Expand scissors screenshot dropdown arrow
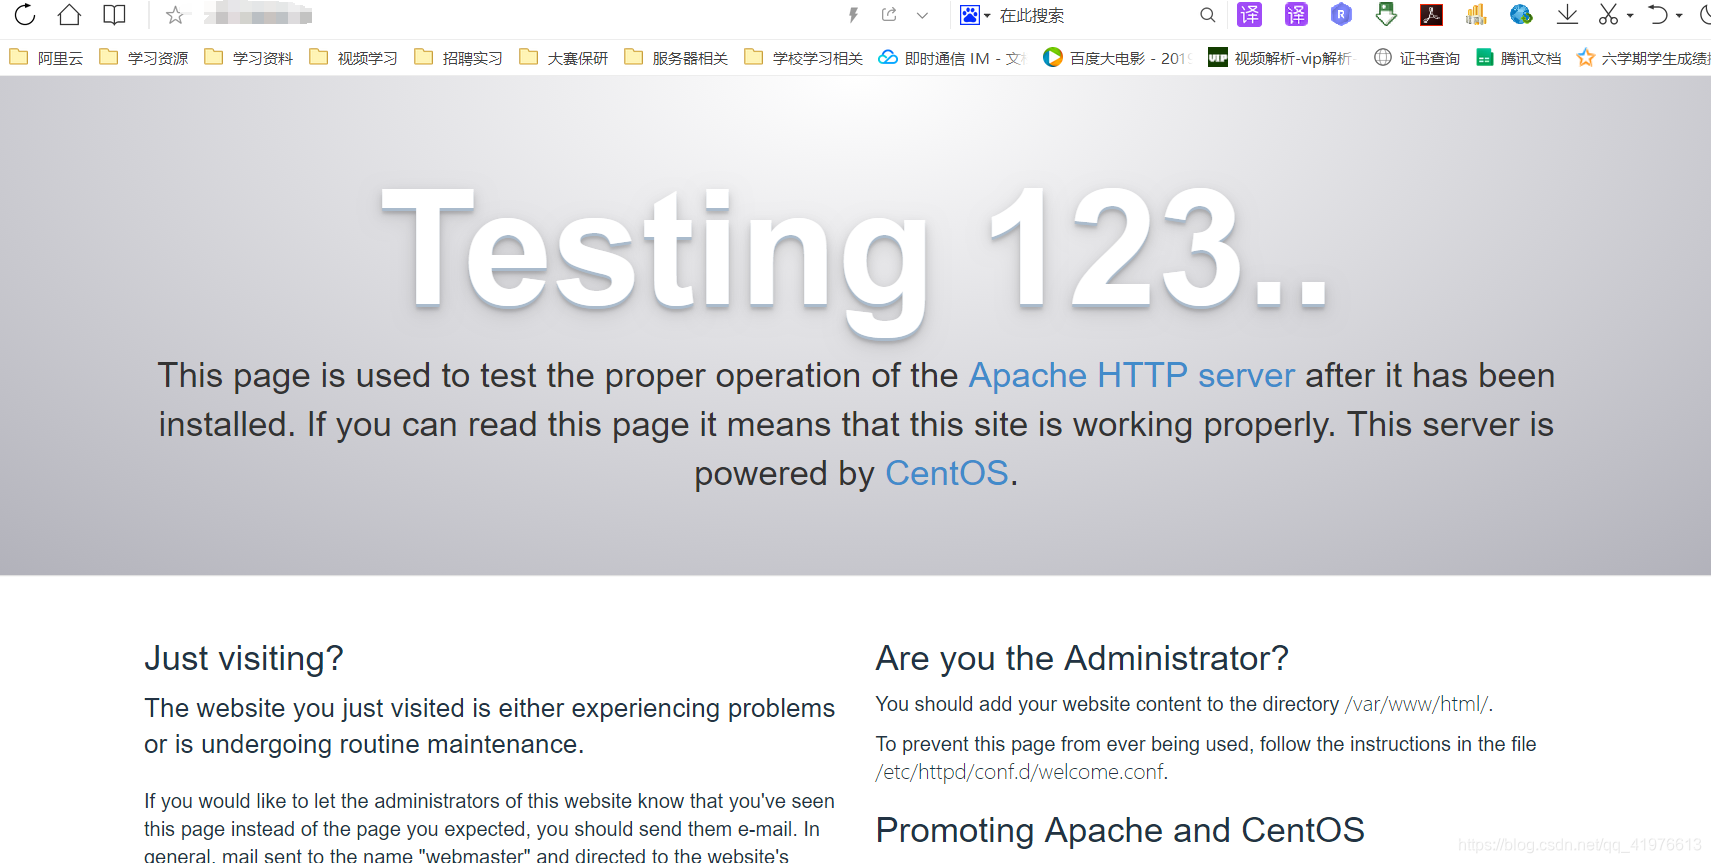This screenshot has width=1711, height=863. (1630, 16)
